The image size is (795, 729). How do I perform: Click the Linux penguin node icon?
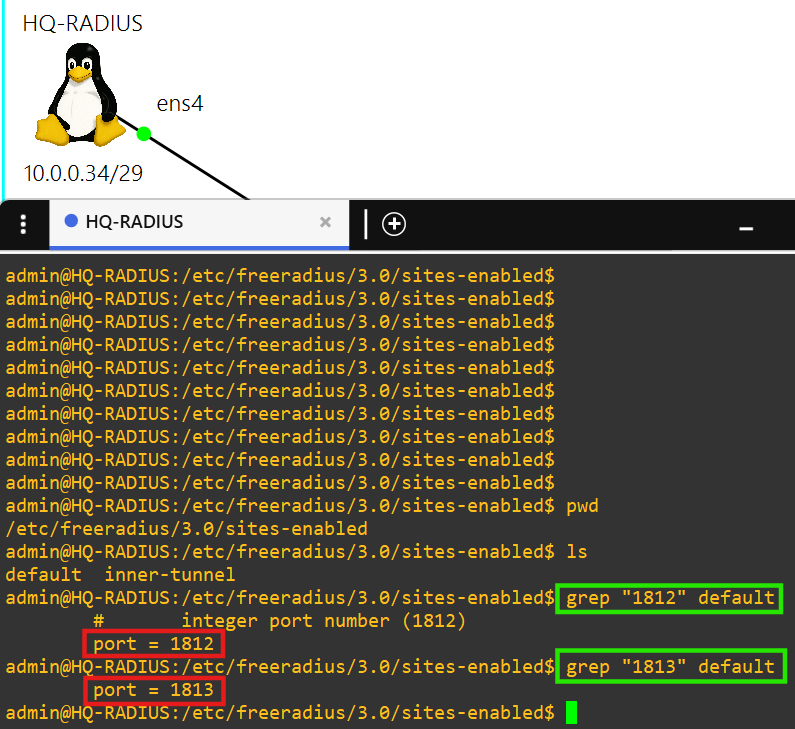[78, 95]
